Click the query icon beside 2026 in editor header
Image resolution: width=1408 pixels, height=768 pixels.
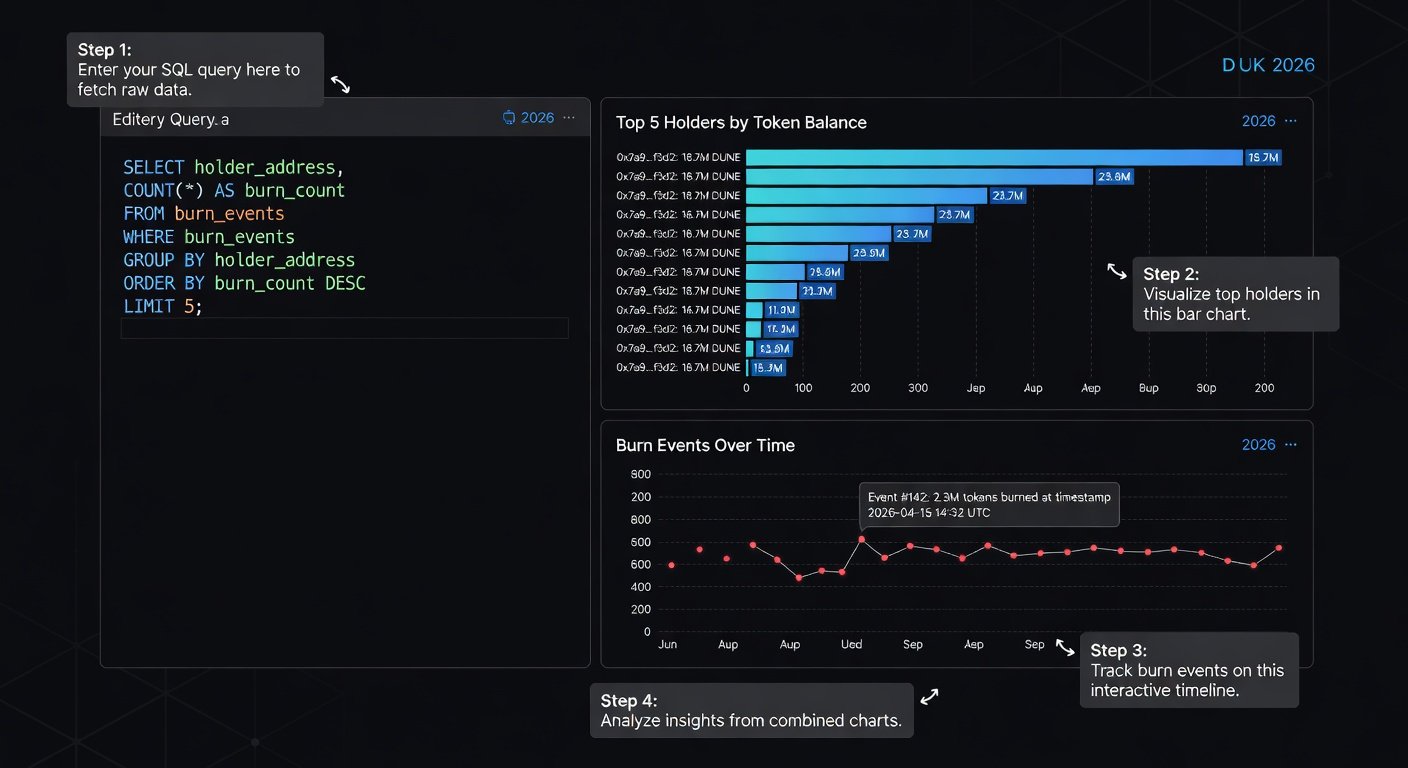[509, 118]
